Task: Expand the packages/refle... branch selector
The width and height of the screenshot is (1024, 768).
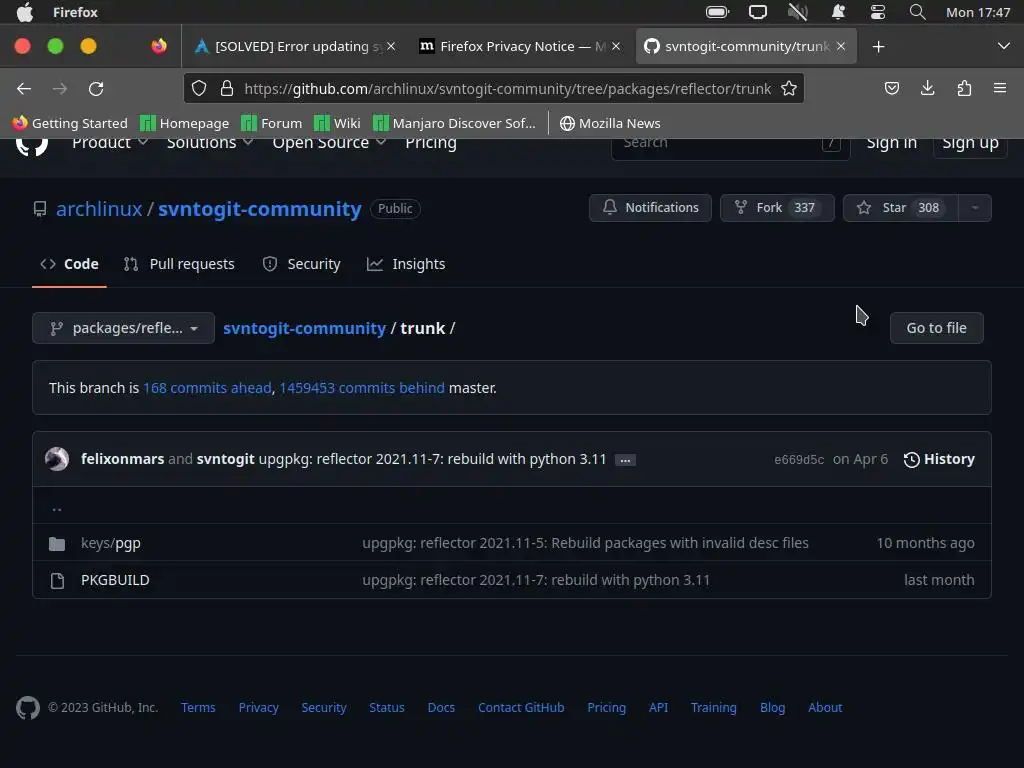Action: point(123,328)
